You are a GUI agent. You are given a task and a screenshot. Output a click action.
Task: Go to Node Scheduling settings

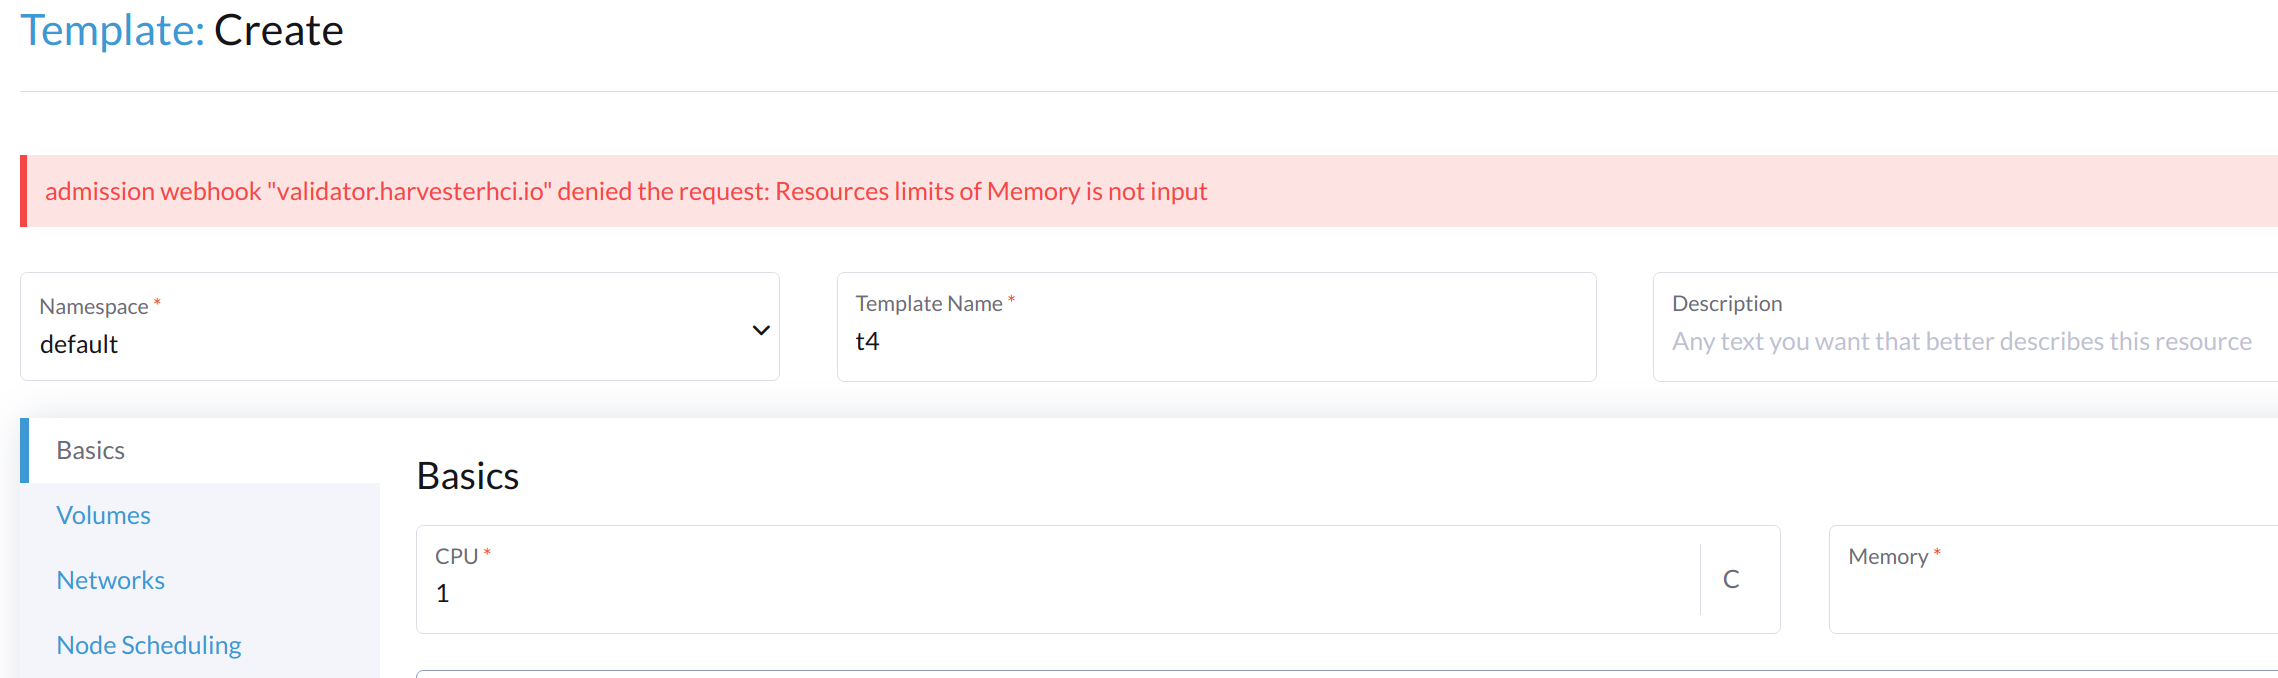click(x=148, y=644)
